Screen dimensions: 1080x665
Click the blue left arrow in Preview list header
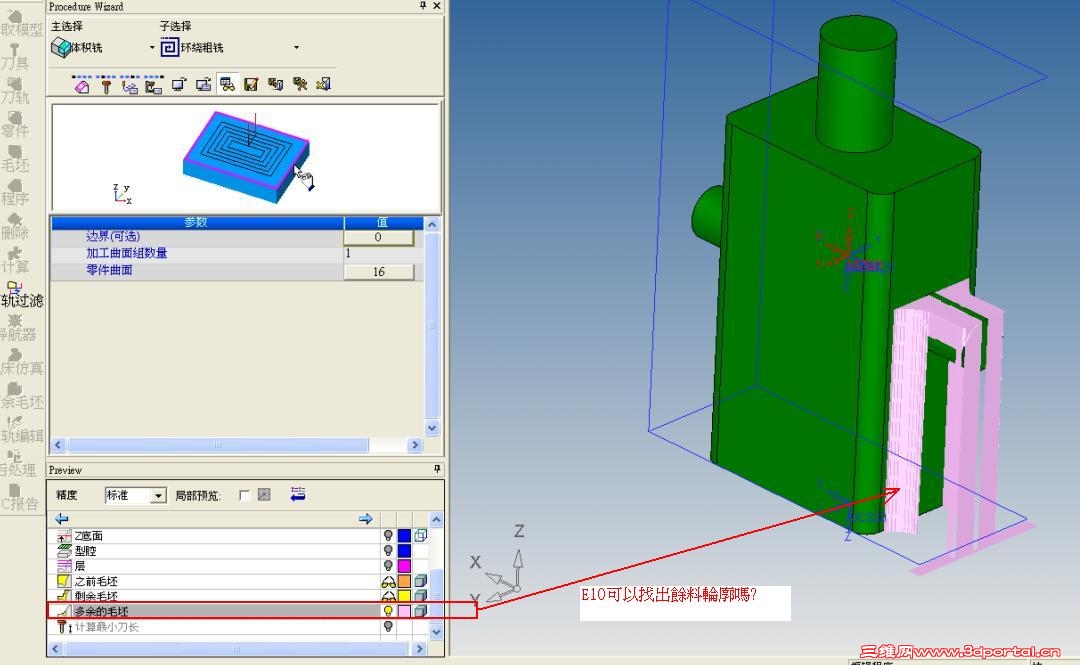pyautogui.click(x=61, y=518)
